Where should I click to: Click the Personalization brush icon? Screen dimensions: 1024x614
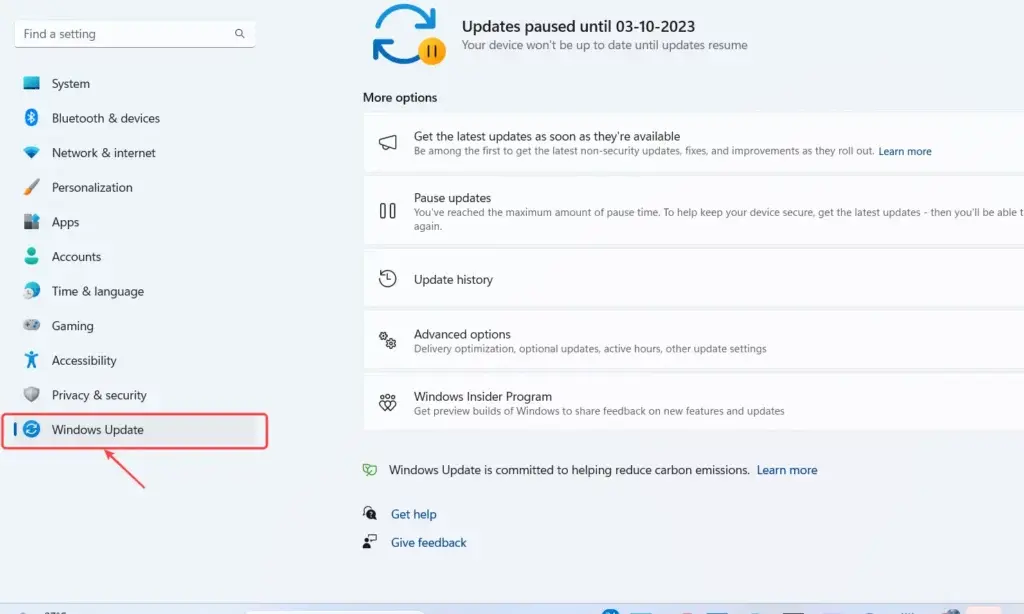click(30, 187)
